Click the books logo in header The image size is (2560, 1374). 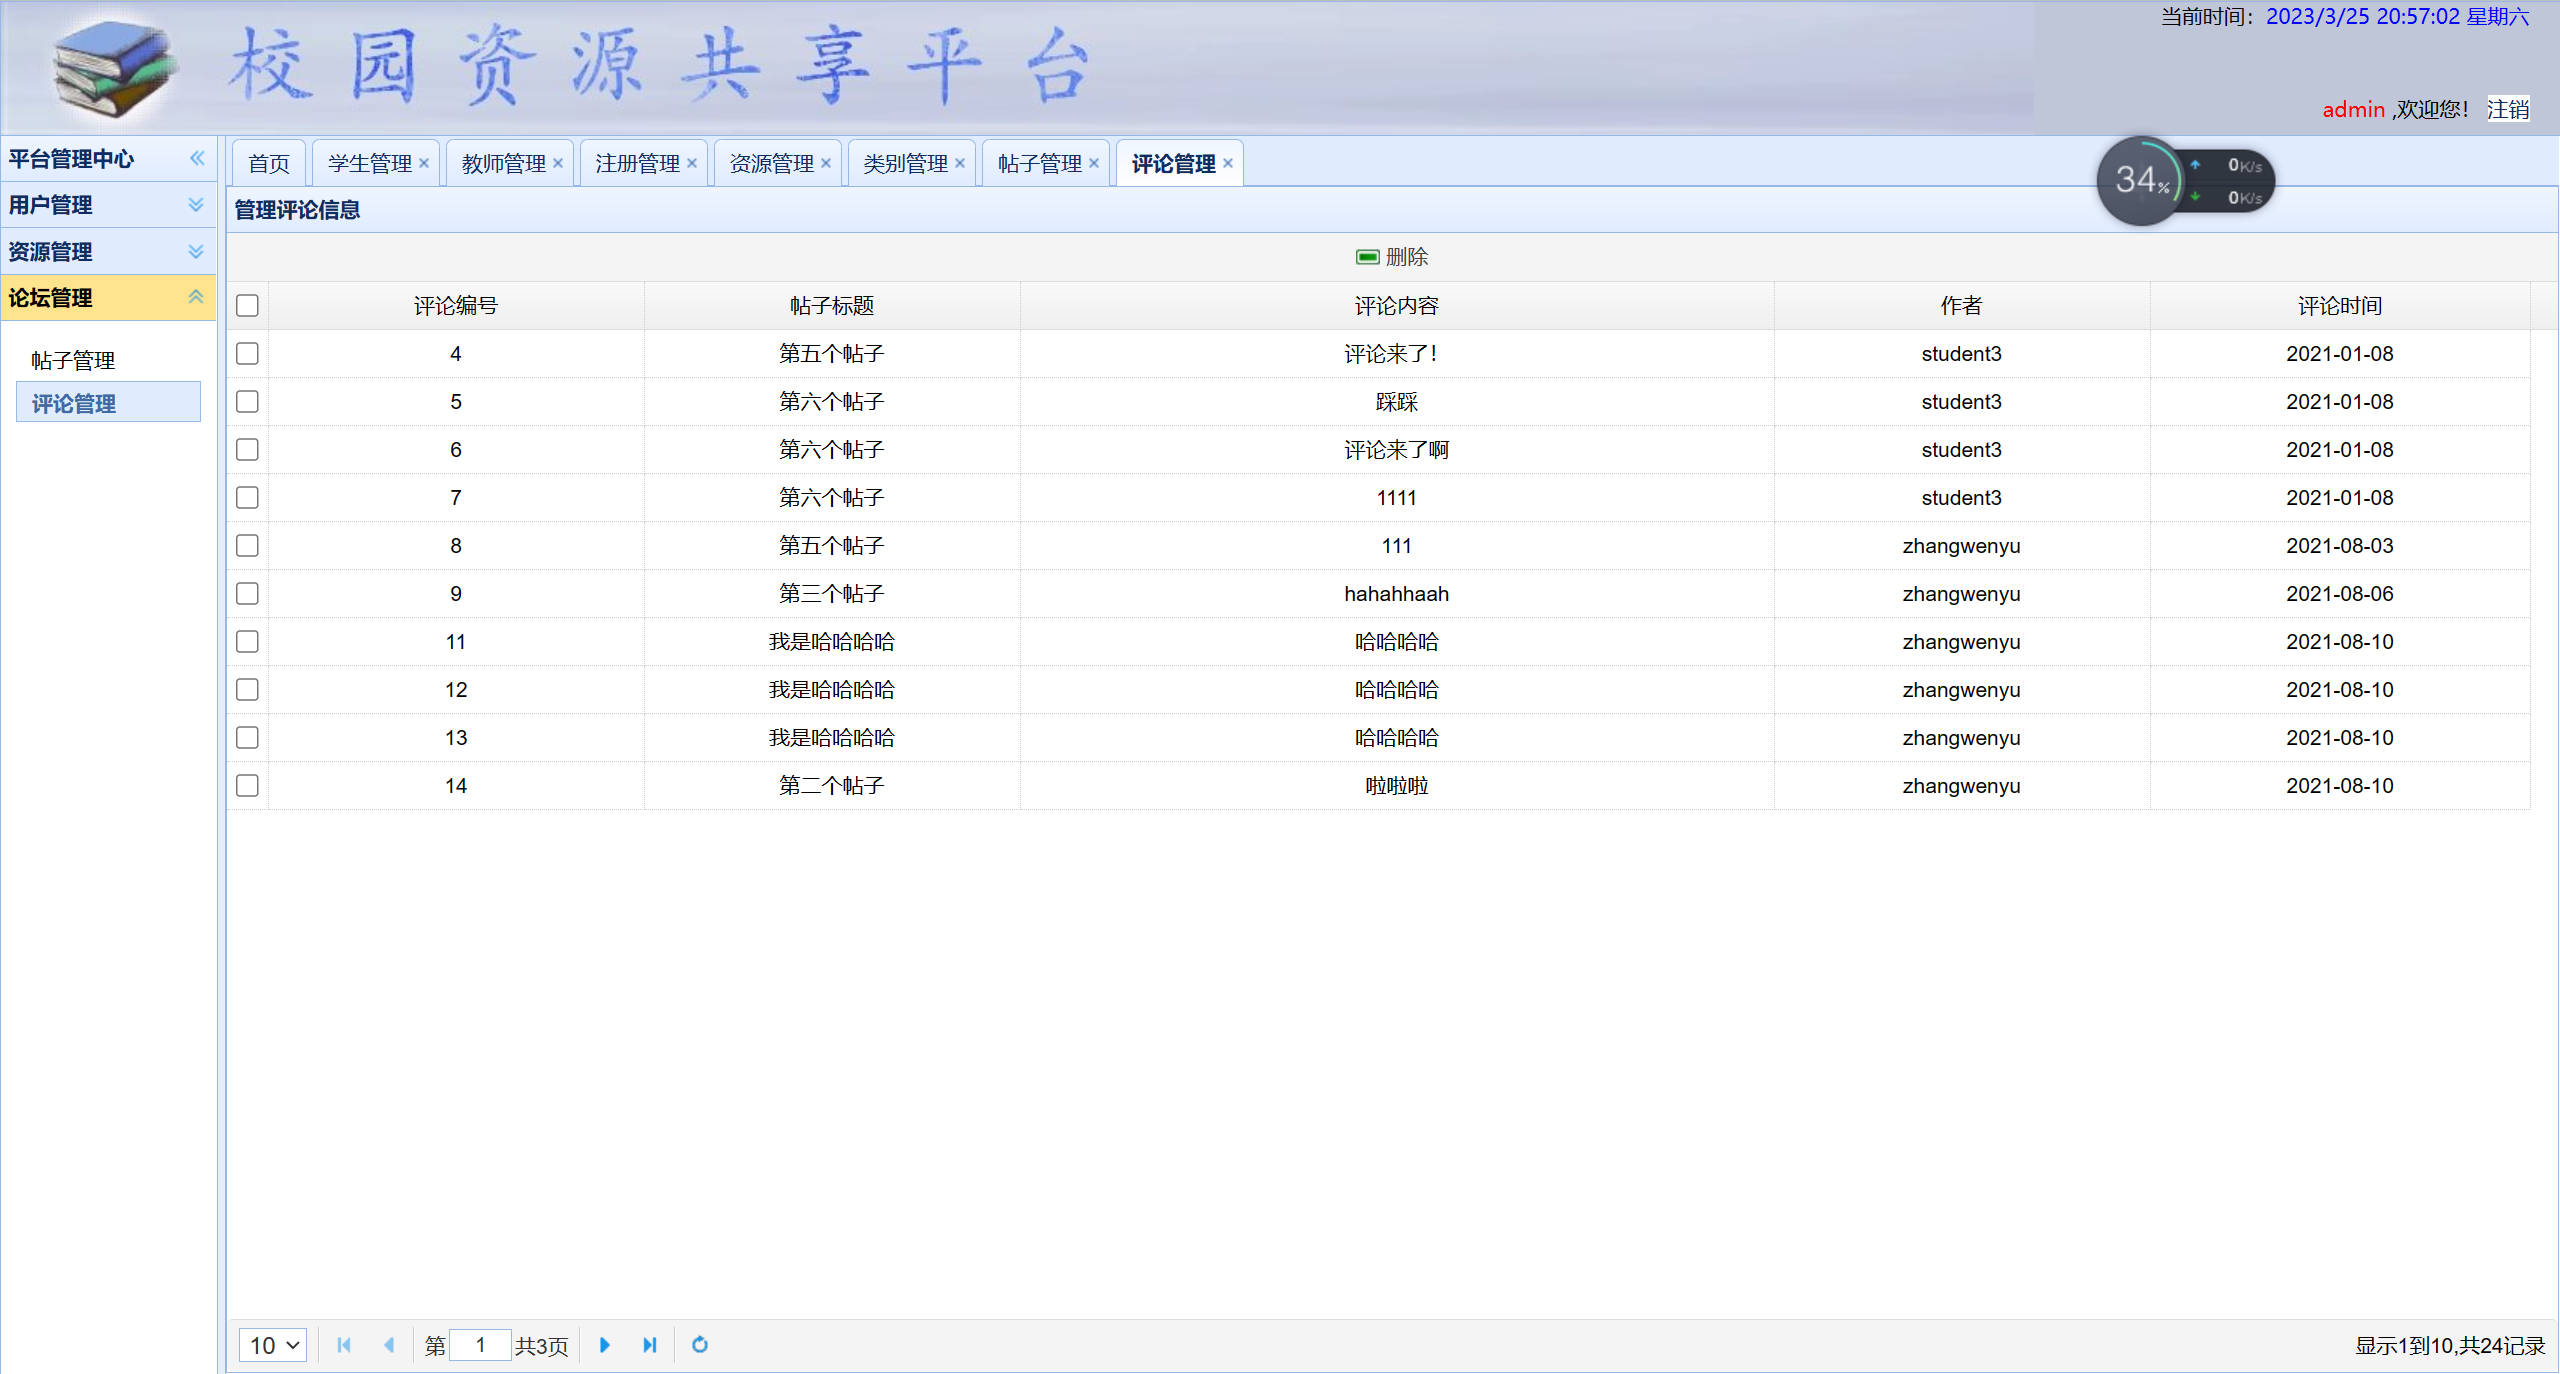(113, 68)
